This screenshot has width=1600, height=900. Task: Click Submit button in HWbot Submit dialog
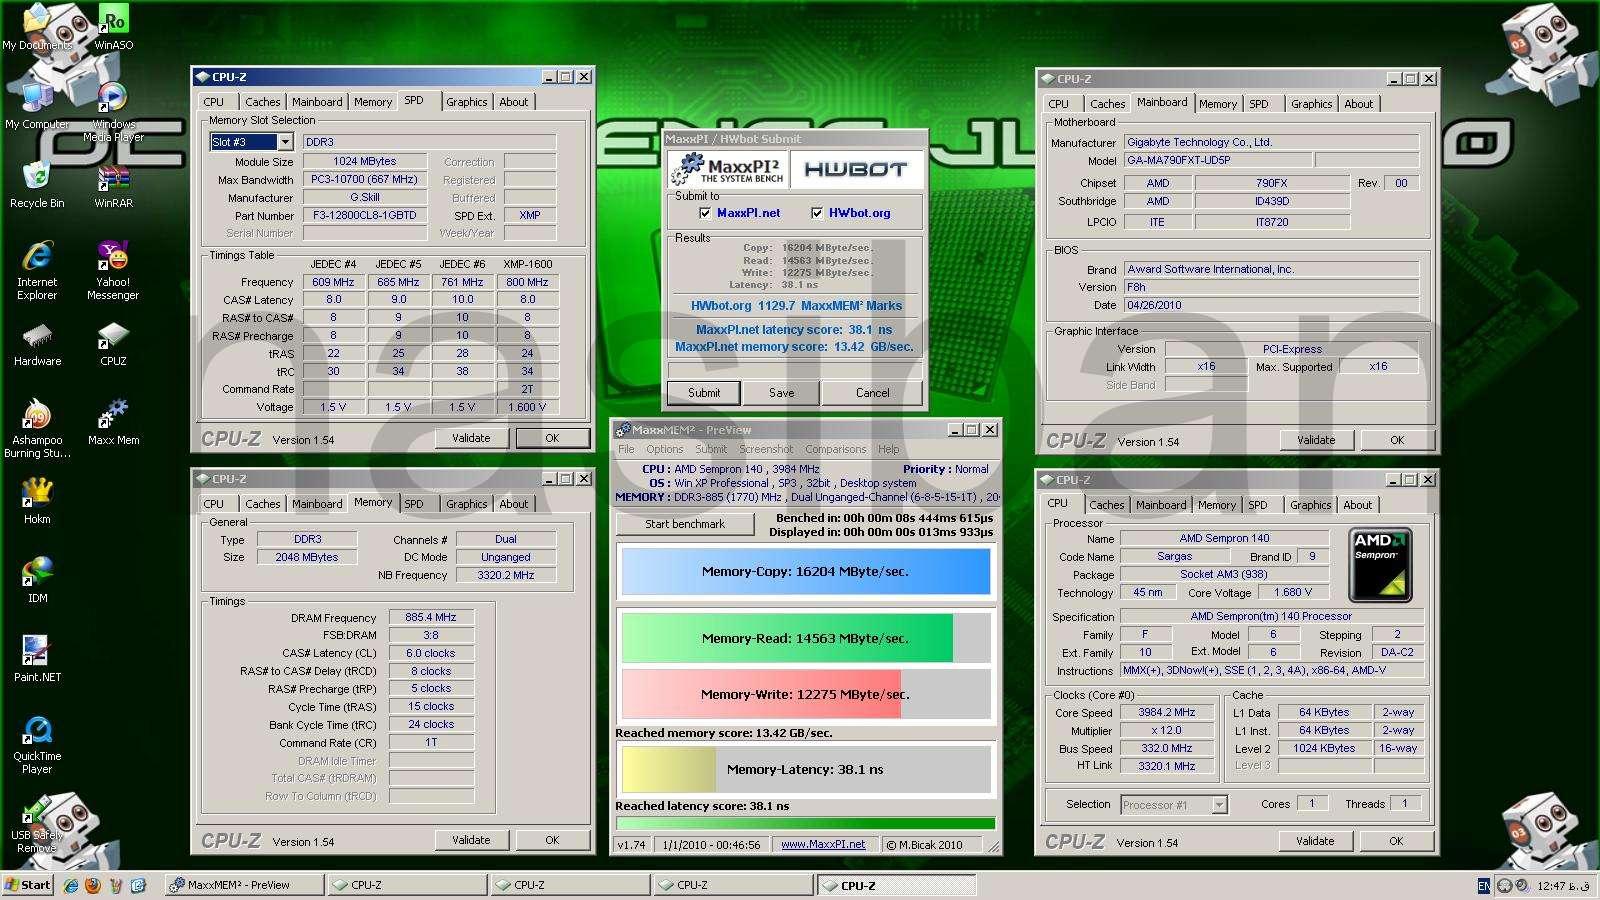pos(704,393)
